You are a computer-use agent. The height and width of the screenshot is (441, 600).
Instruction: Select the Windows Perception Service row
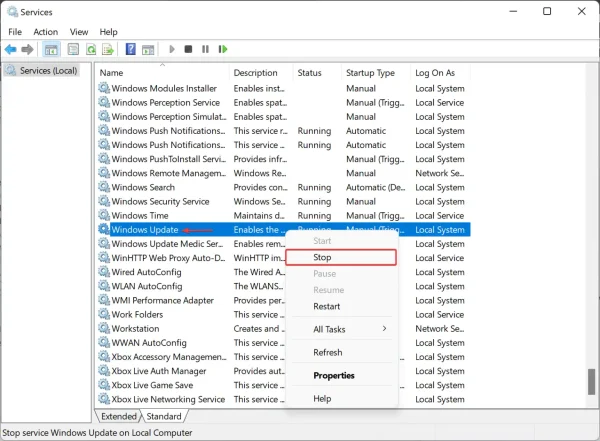(284, 103)
